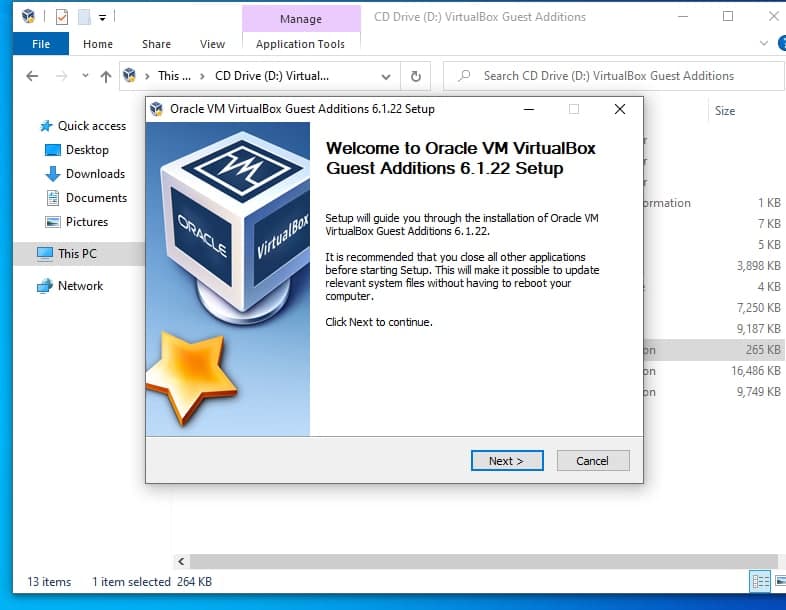Expand address bar history dropdown
This screenshot has height=610, width=786.
(x=385, y=76)
